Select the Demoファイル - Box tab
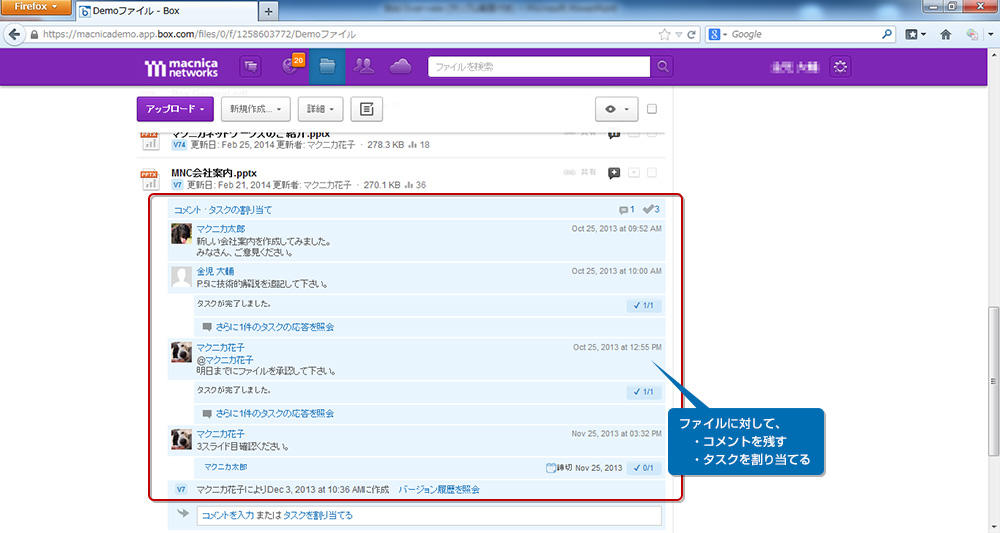Image resolution: width=1000 pixels, height=533 pixels. coord(167,11)
